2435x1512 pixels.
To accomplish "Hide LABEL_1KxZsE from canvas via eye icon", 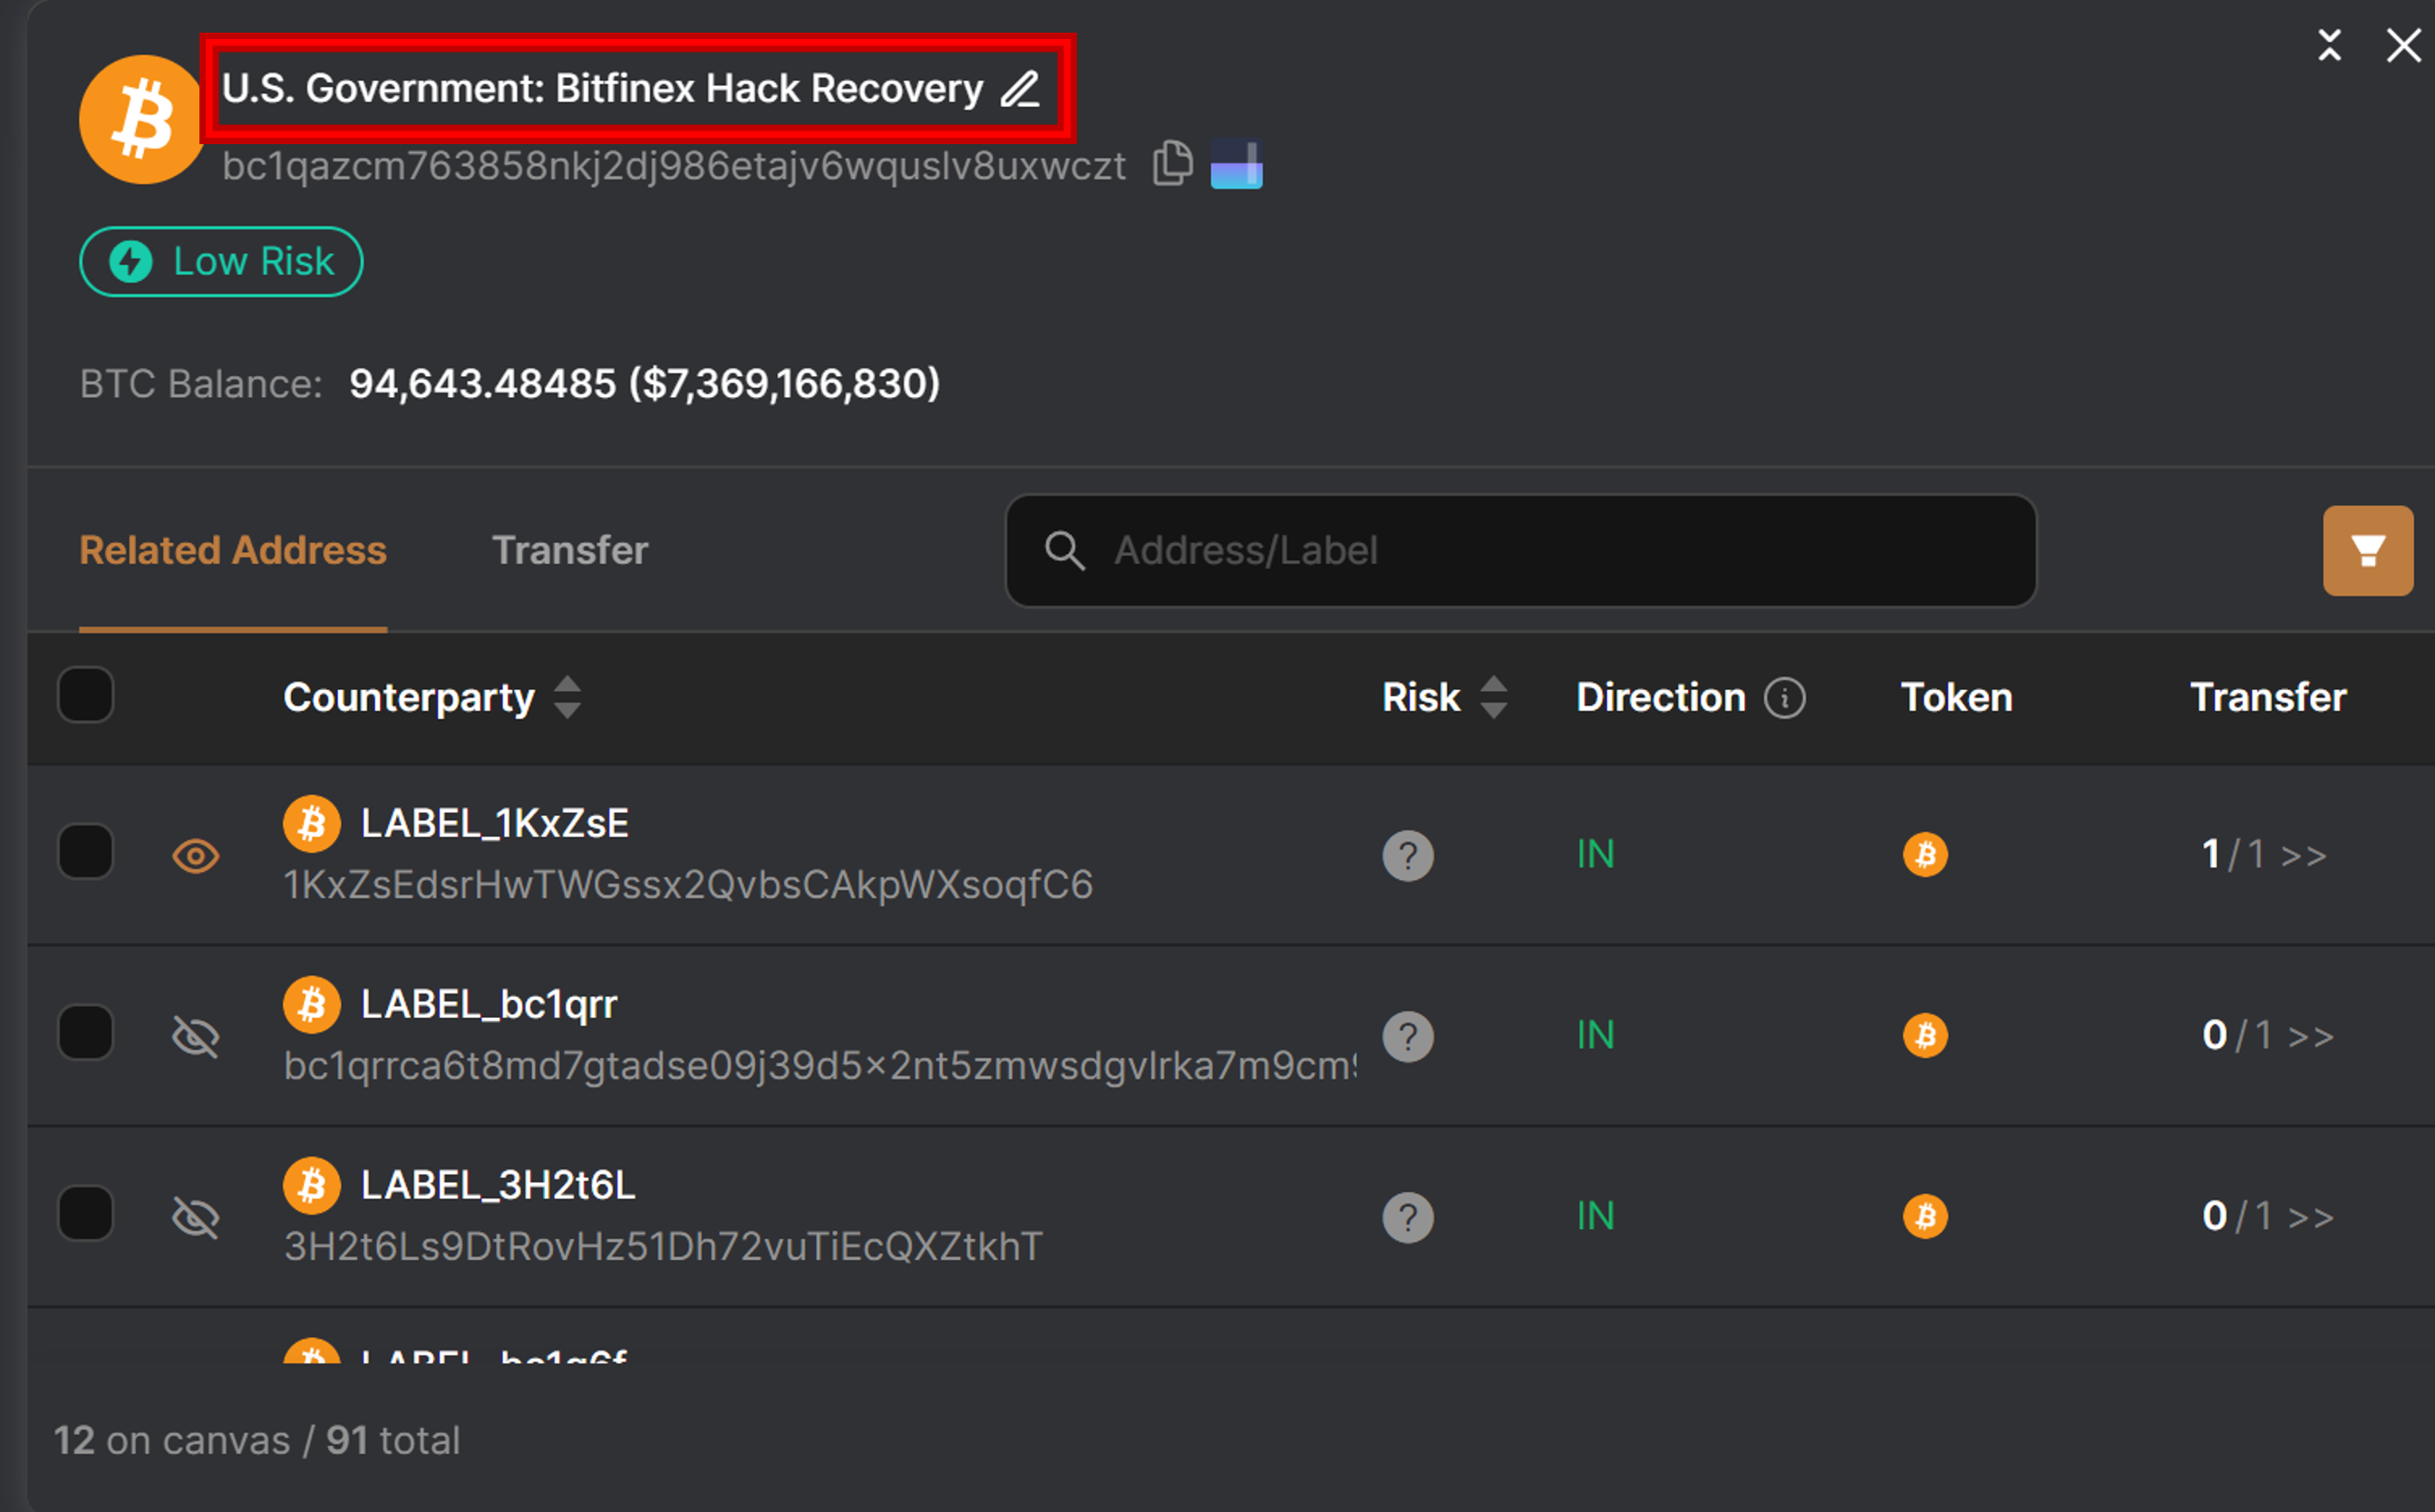I will [x=196, y=856].
